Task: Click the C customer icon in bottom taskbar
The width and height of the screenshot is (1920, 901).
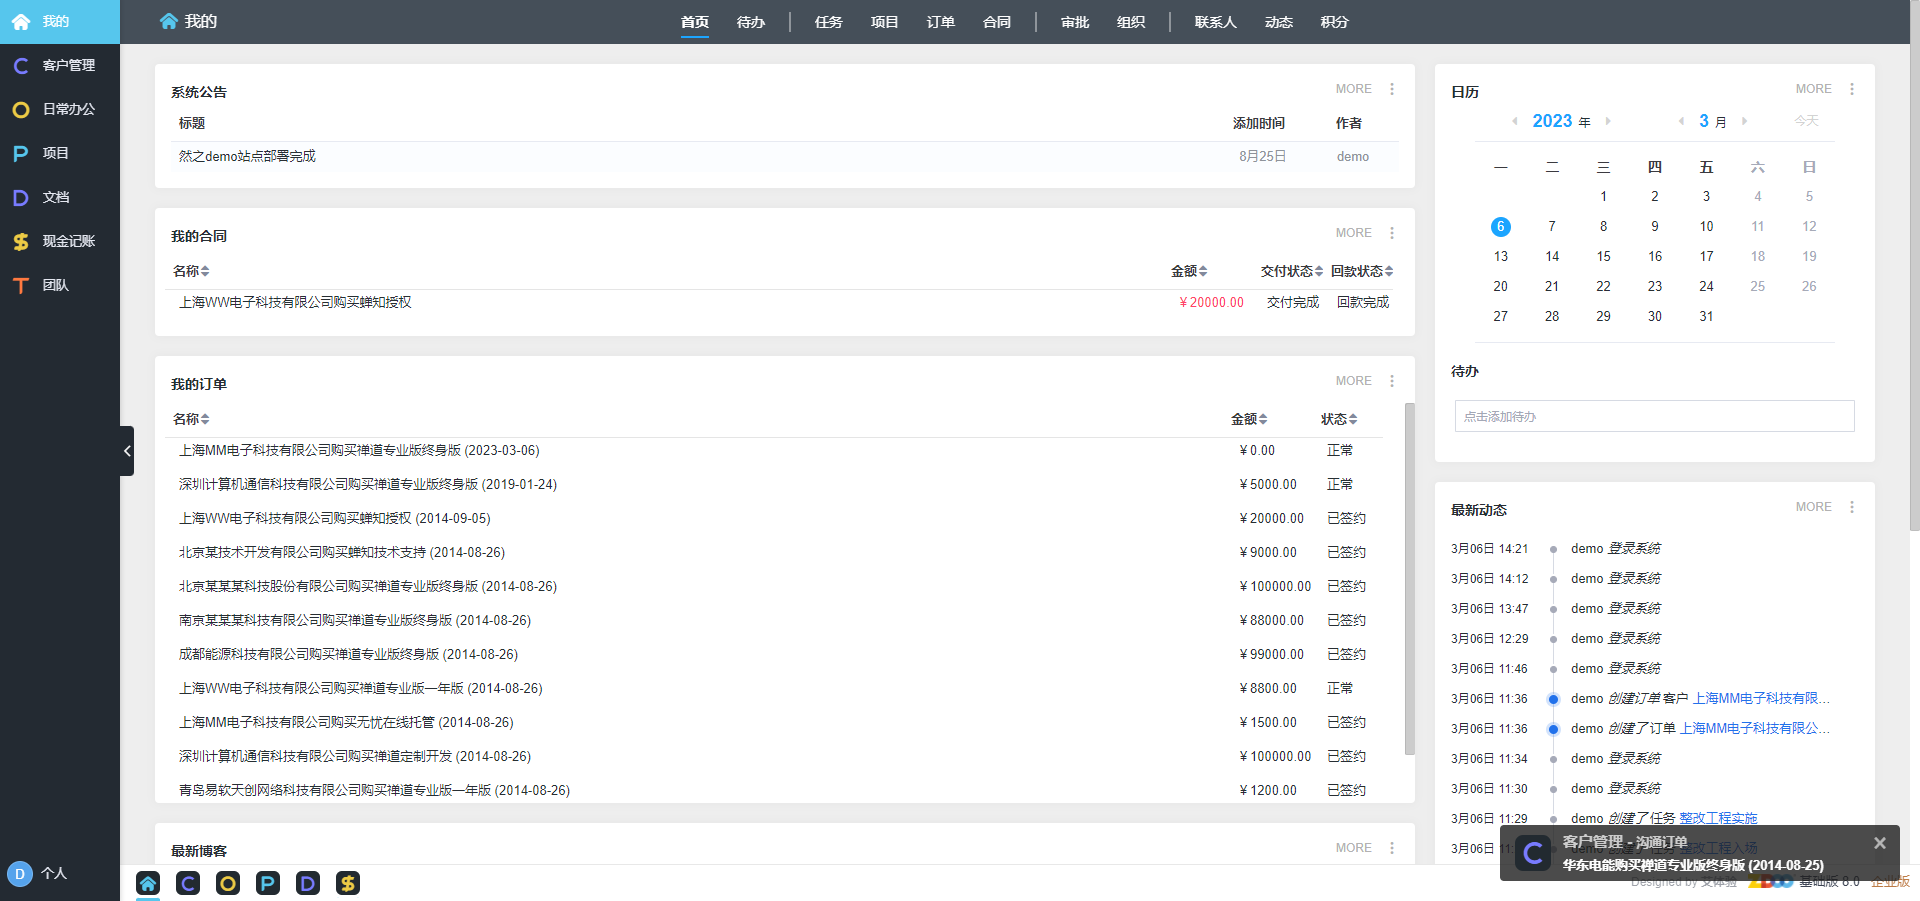Action: (188, 883)
